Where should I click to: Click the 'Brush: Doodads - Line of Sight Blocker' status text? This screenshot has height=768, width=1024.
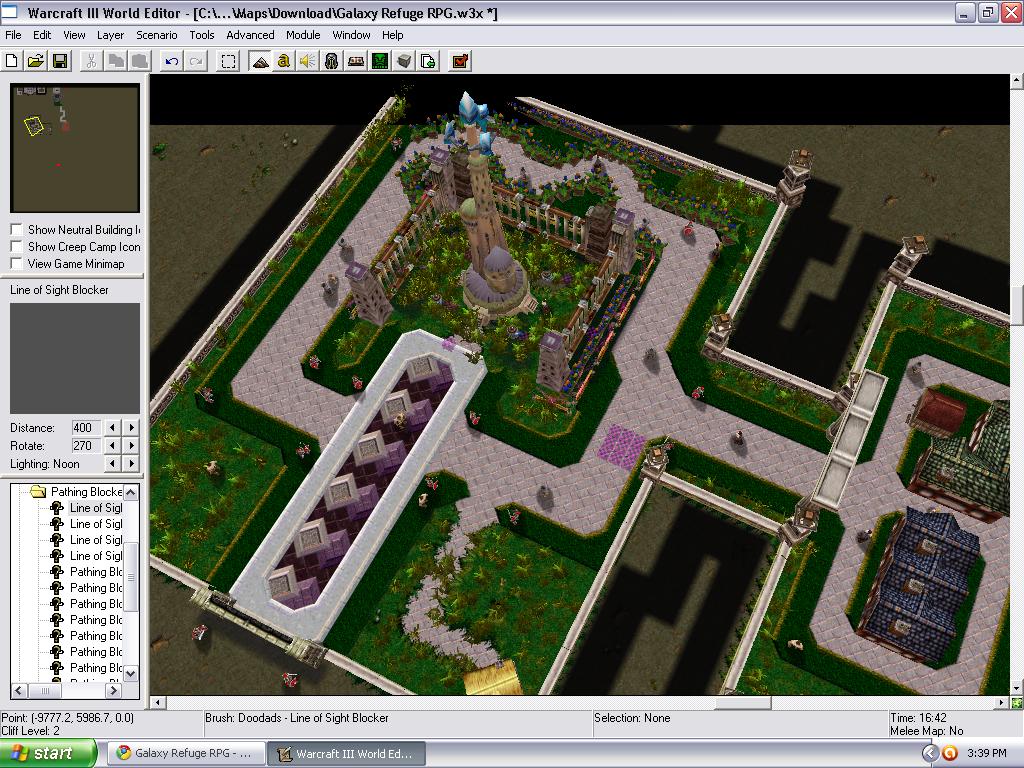tap(296, 718)
